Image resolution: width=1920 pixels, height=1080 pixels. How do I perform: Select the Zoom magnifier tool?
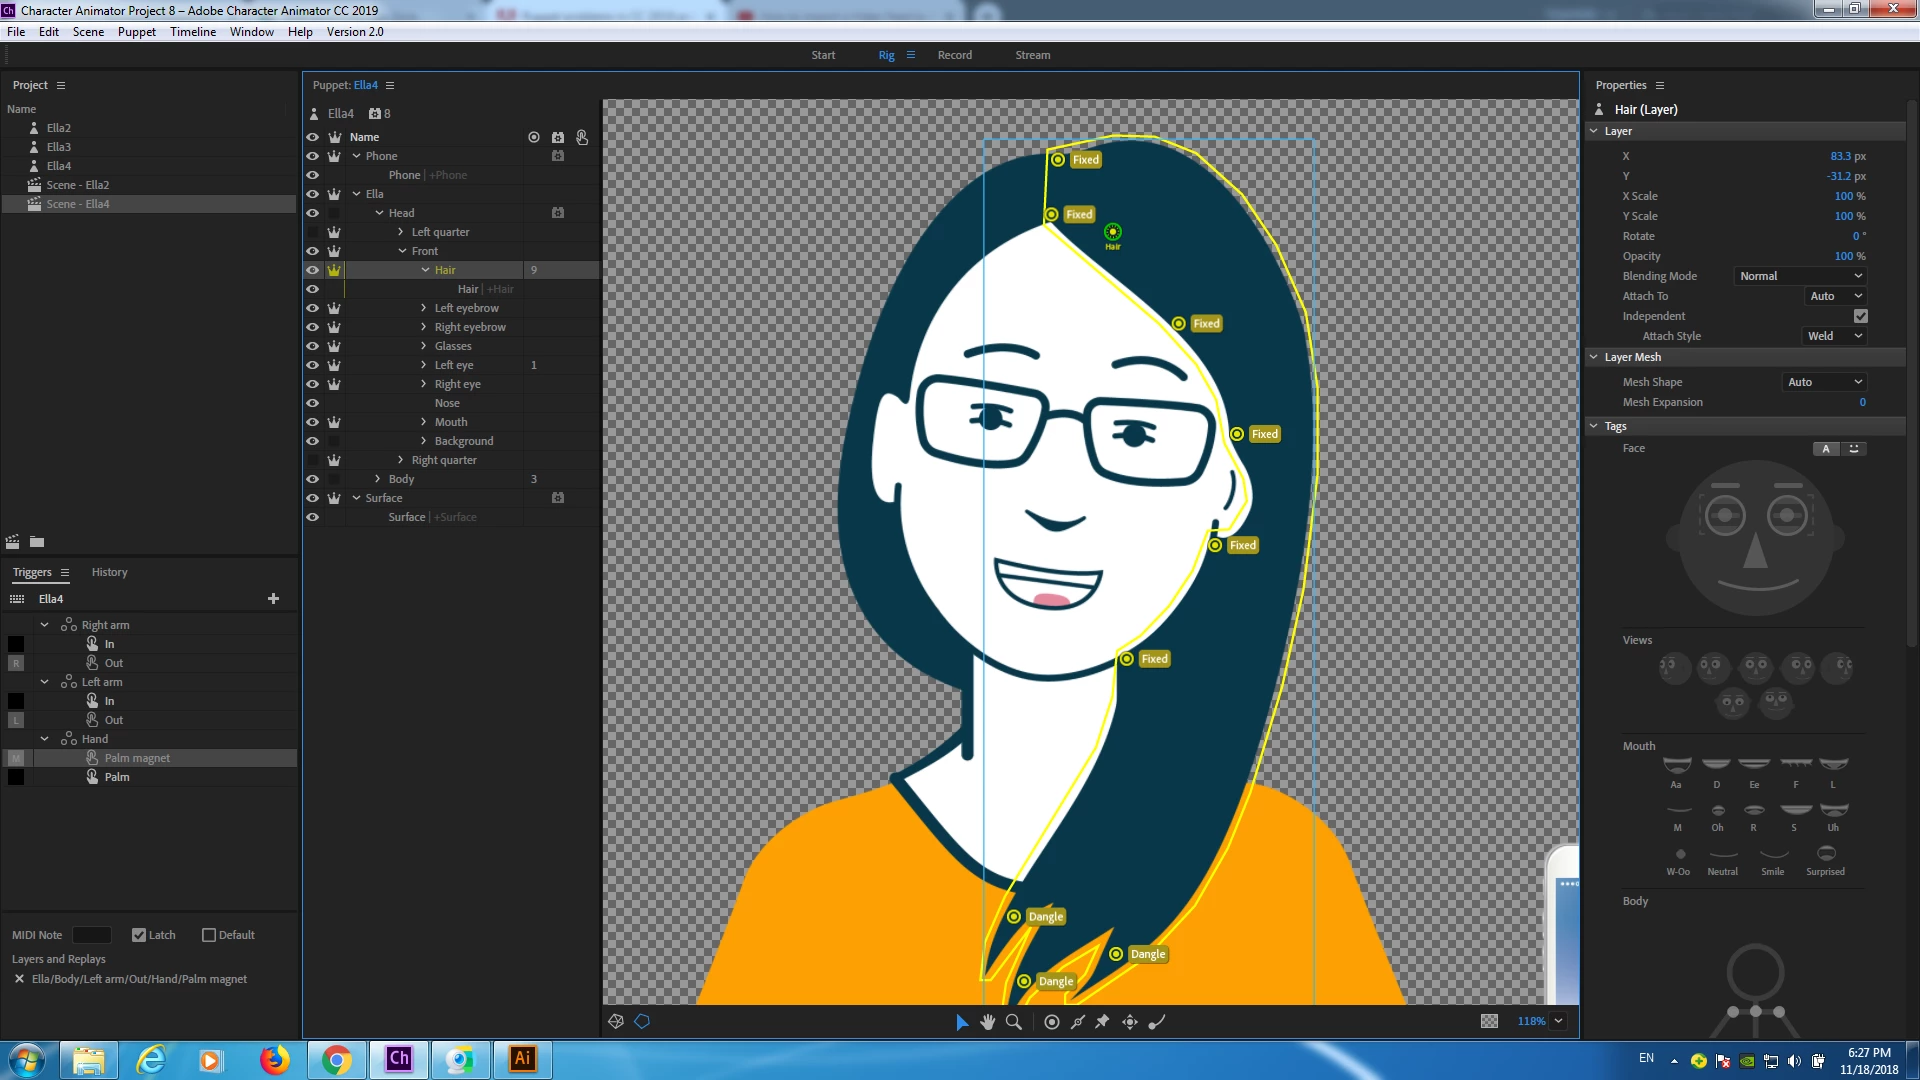(x=1014, y=1021)
